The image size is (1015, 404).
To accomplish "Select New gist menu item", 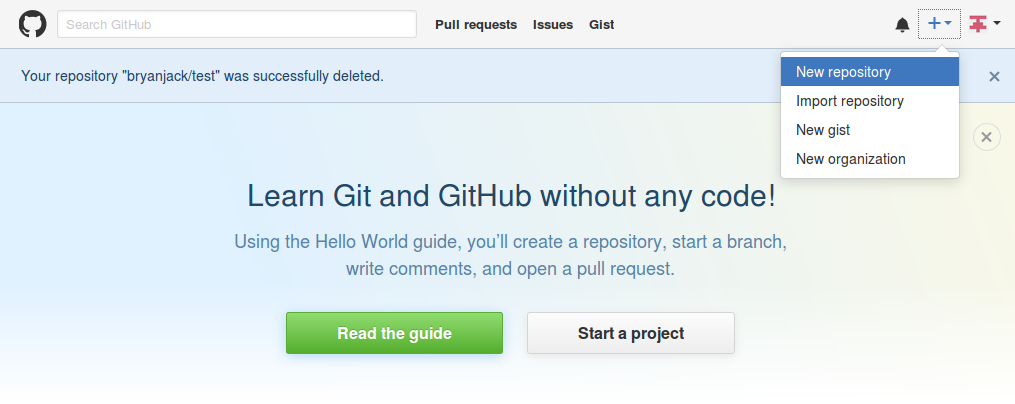I will [869, 130].
